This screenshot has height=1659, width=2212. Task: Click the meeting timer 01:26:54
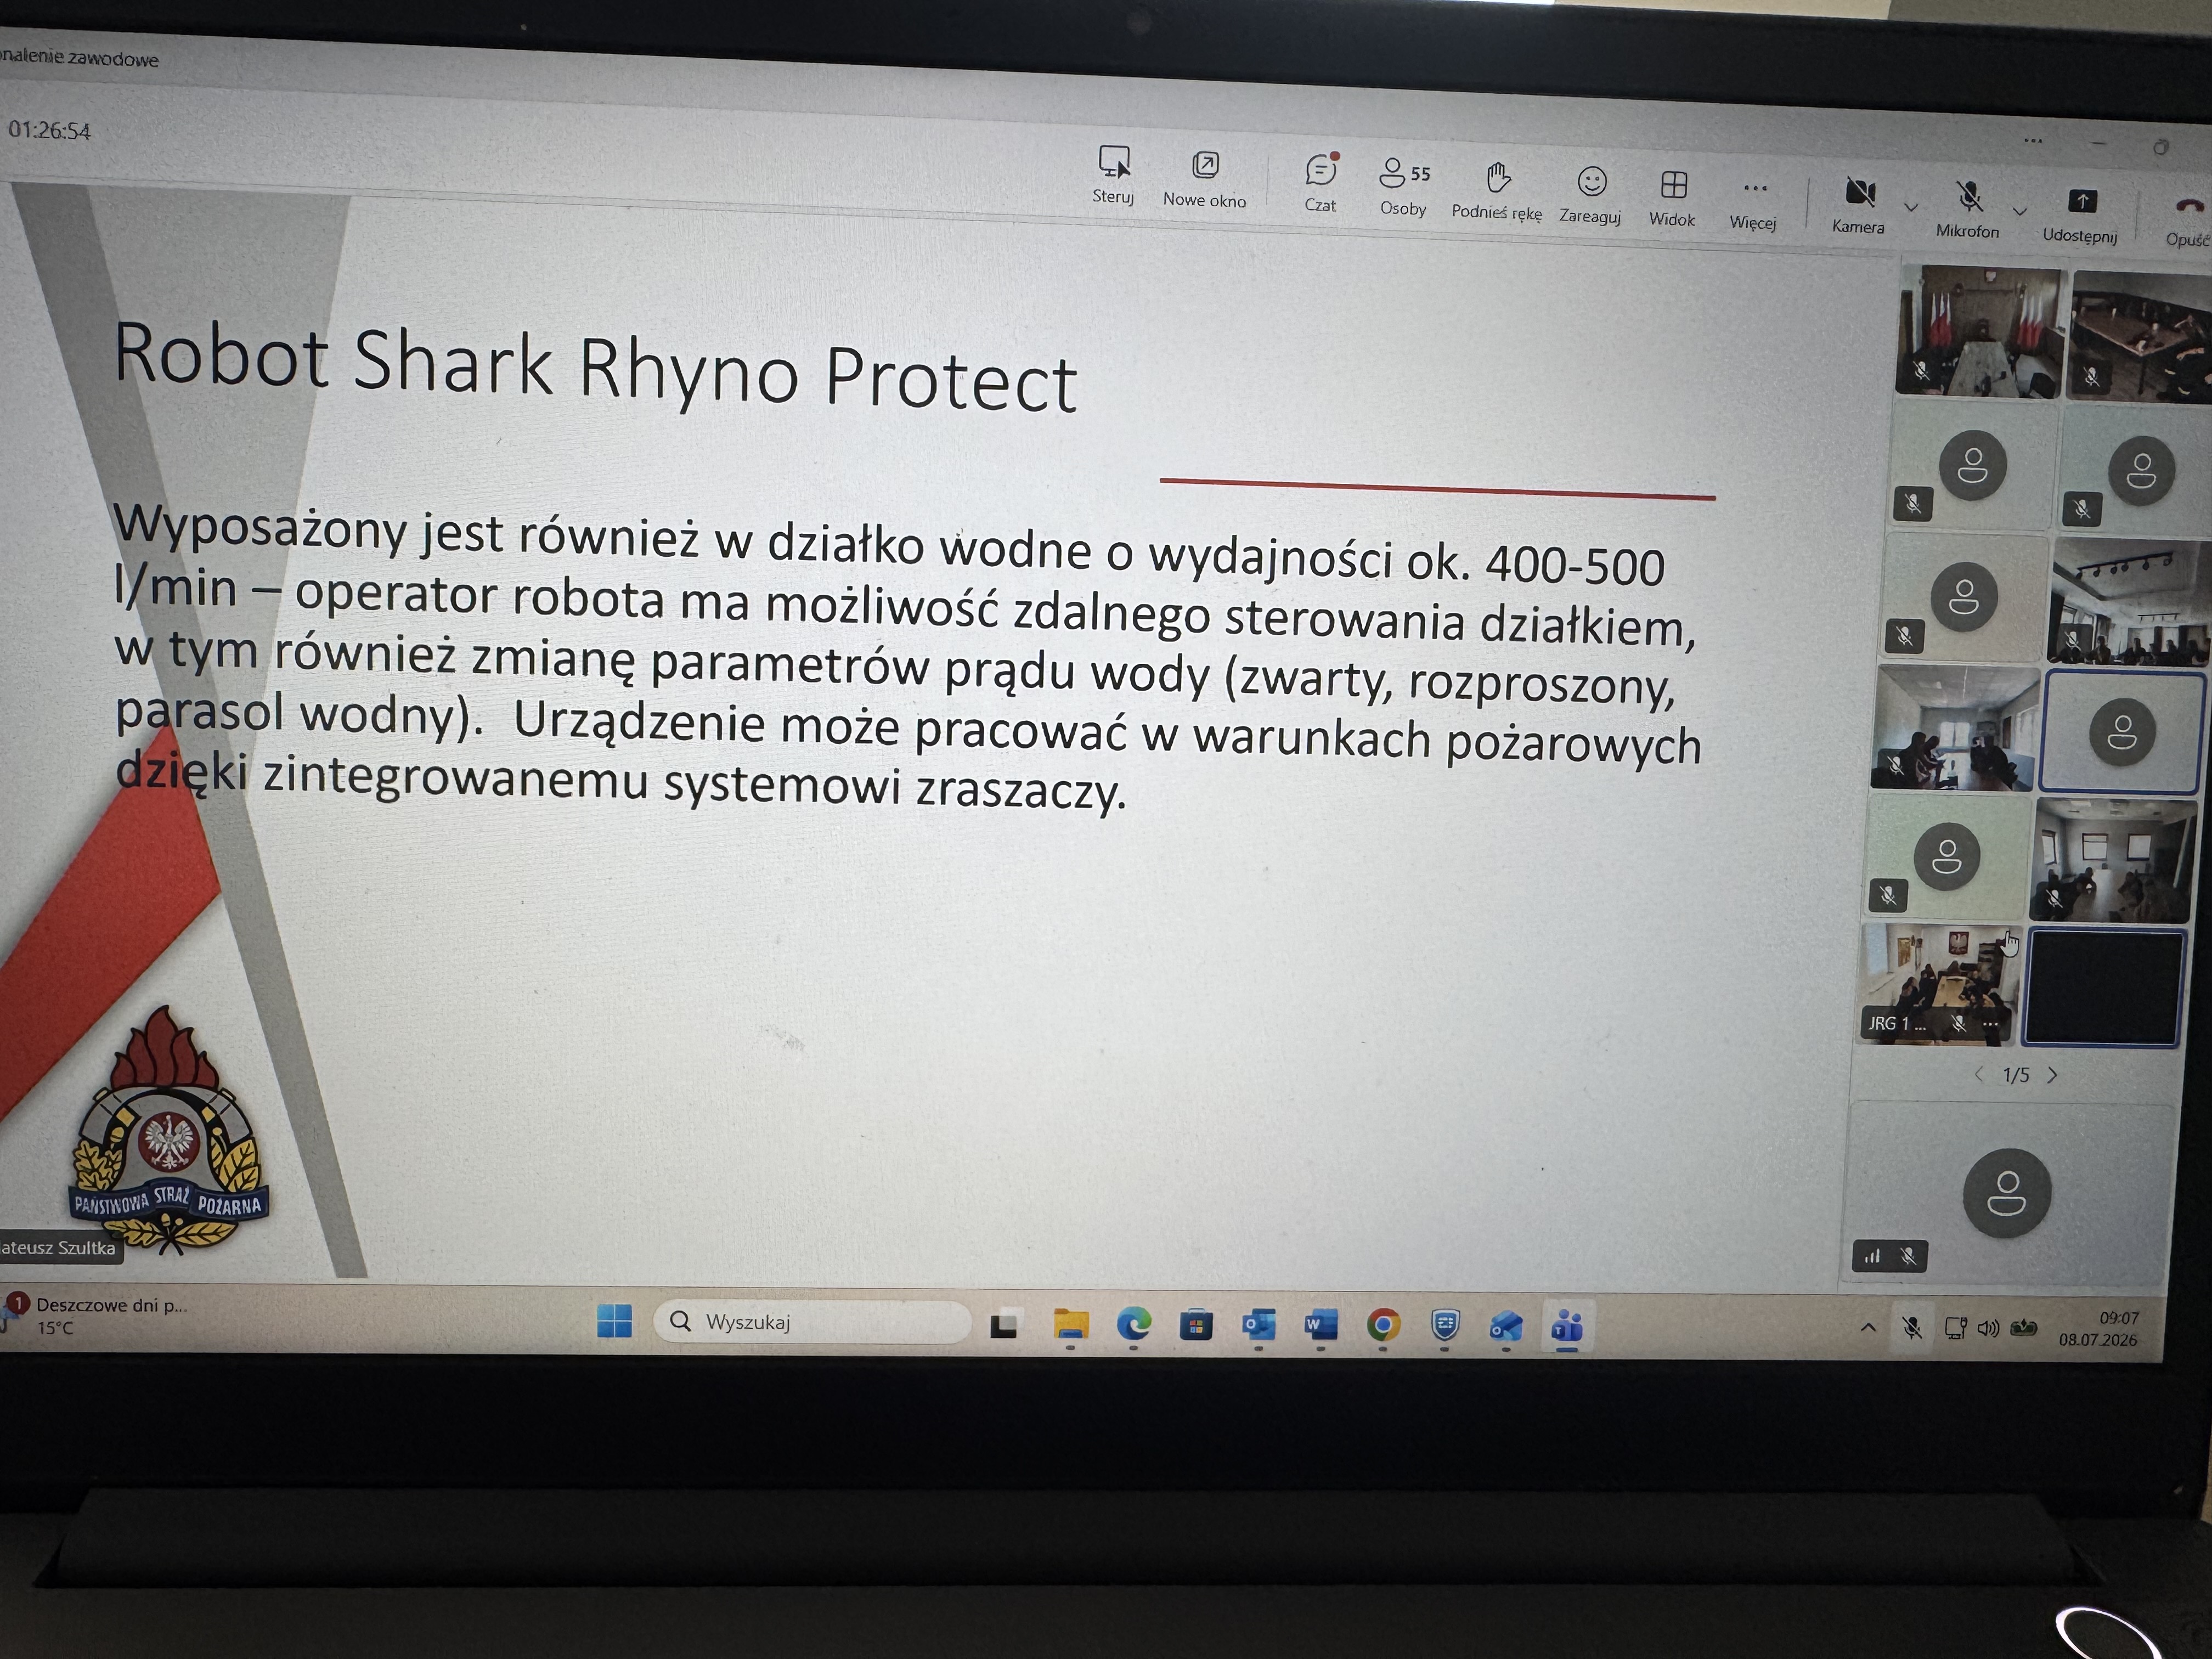(49, 131)
